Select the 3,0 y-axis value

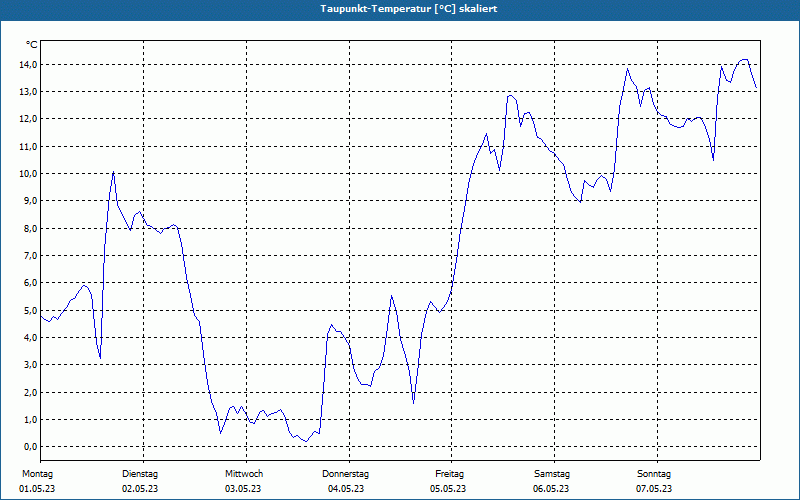(x=30, y=365)
